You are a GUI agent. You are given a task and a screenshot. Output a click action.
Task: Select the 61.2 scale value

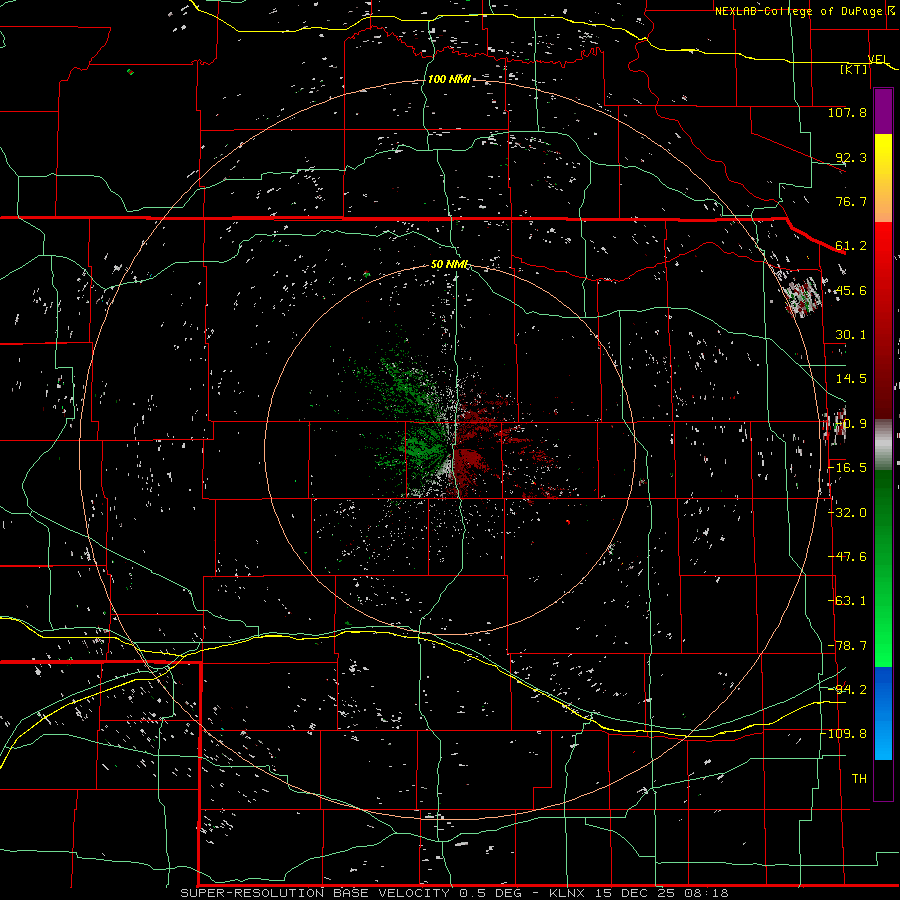(851, 246)
